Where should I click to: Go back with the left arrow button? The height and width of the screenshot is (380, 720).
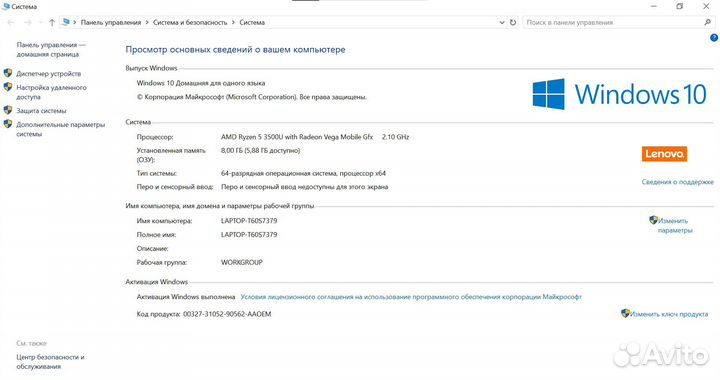11,22
